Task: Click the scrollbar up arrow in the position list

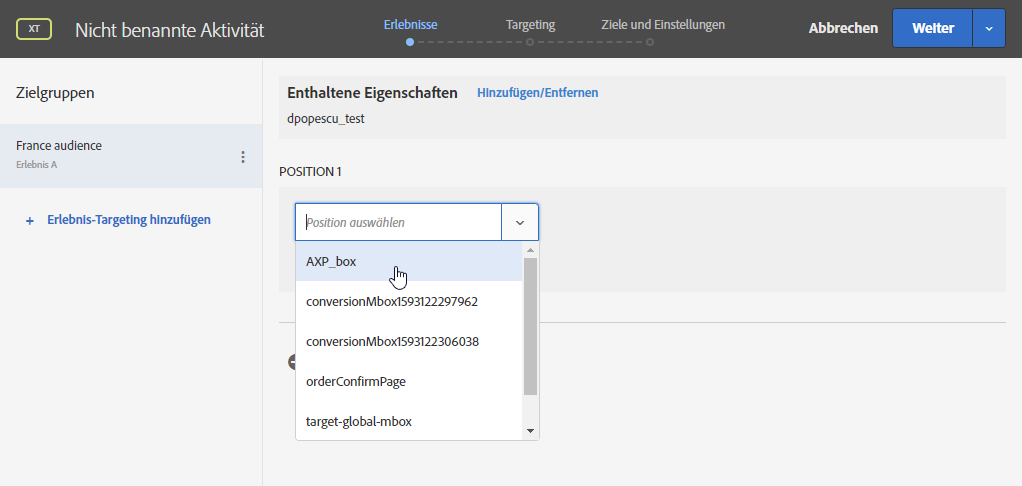Action: (x=530, y=250)
